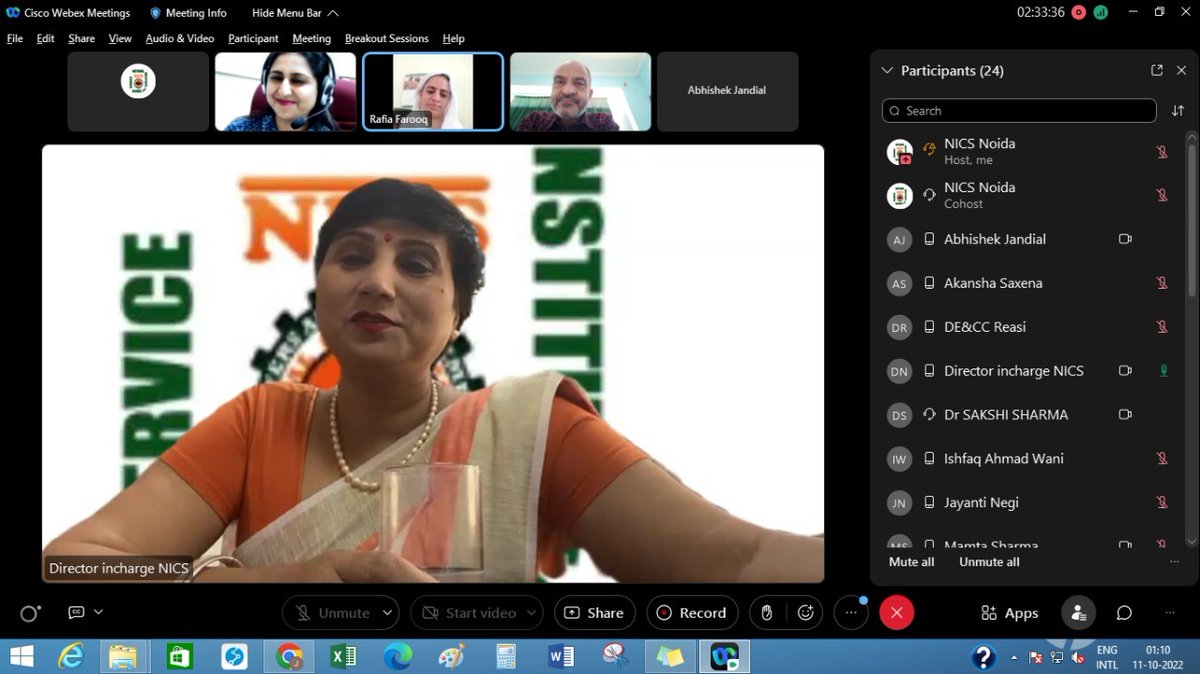Open Microsoft Edge from the taskbar

[x=397, y=656]
